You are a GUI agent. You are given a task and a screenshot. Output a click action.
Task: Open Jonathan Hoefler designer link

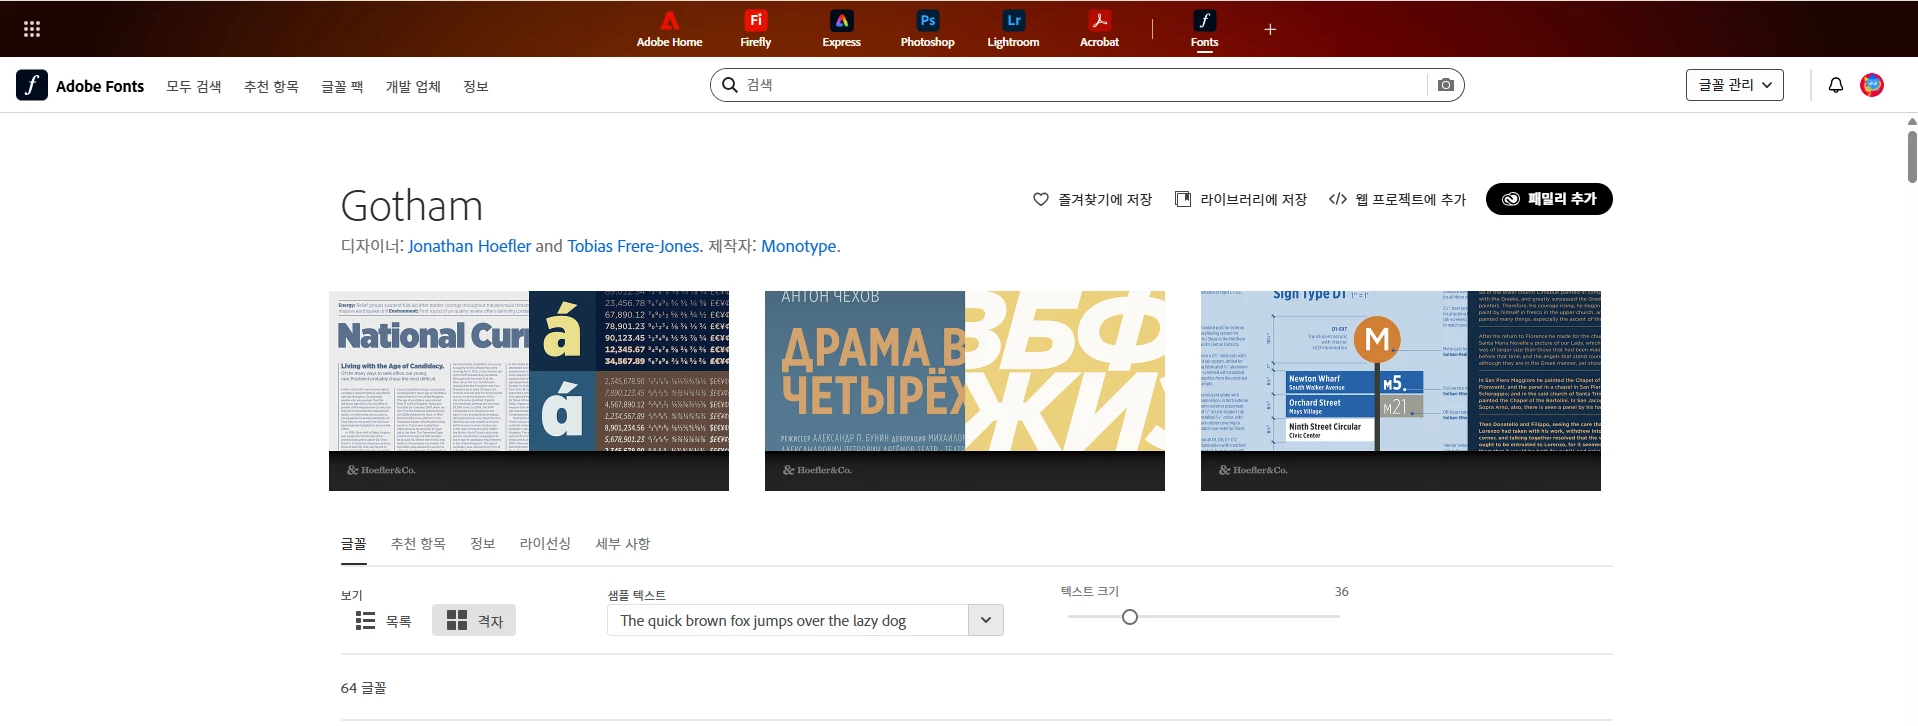[x=469, y=246]
